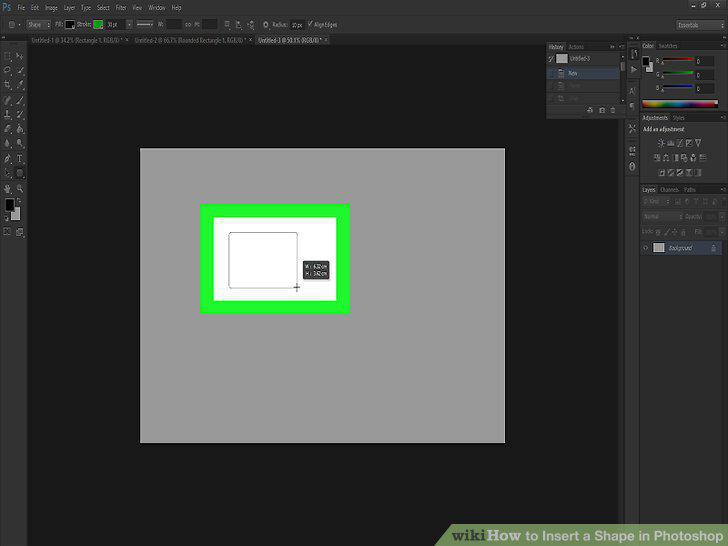Viewport: 728px width, 546px height.
Task: Click the green Stroke color swatch
Action: 98,25
